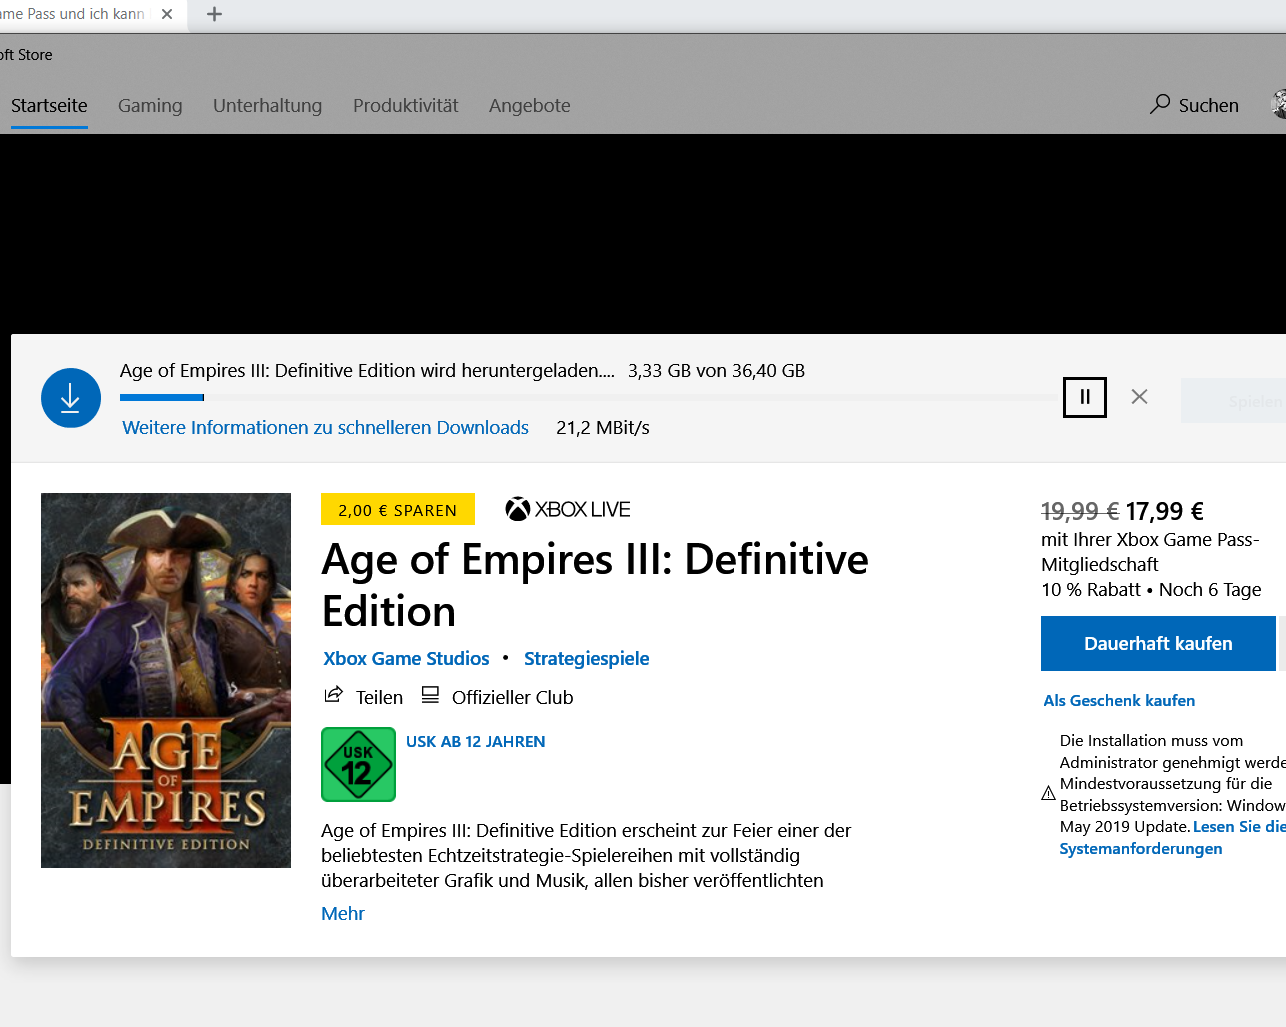Click the warning triangle icon
This screenshot has width=1286, height=1027.
[x=1048, y=793]
